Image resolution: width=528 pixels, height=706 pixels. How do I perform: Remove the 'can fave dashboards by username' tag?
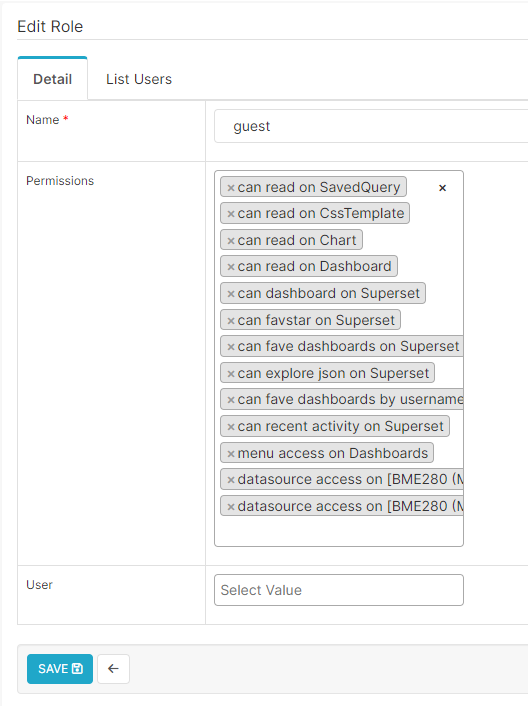pos(231,400)
